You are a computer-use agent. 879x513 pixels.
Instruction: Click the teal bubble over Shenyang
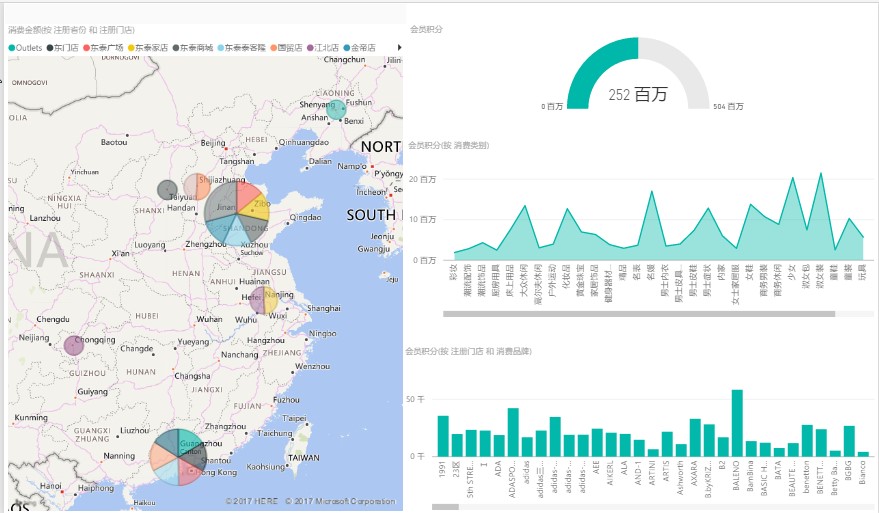336,109
